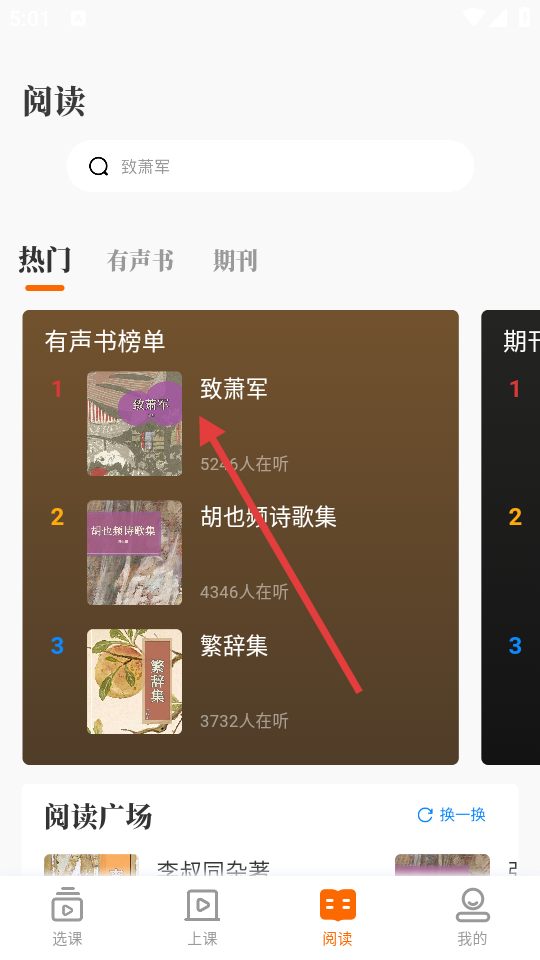
Task: Click the 致萧军 cover thumbnail
Action: coord(135,424)
